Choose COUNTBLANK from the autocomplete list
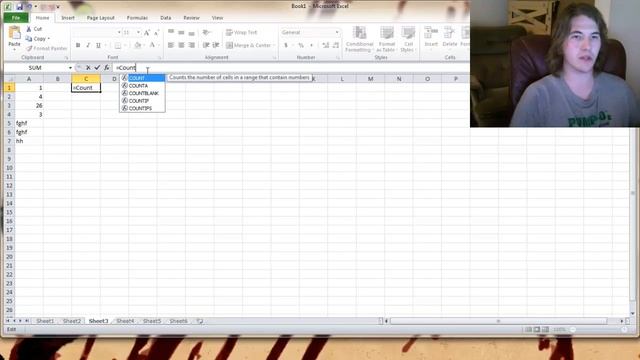Image resolution: width=640 pixels, height=360 pixels. click(x=142, y=93)
